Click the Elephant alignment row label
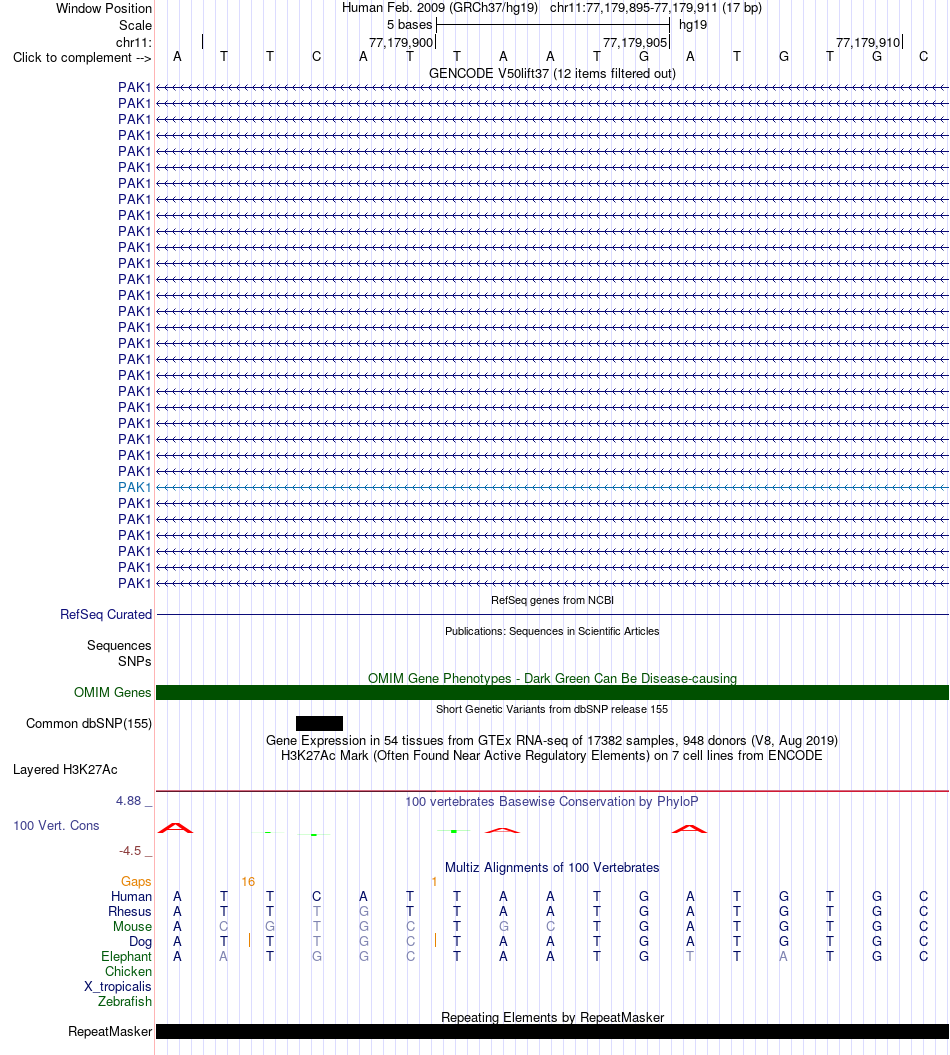This screenshot has height=1055, width=950. click(126, 957)
